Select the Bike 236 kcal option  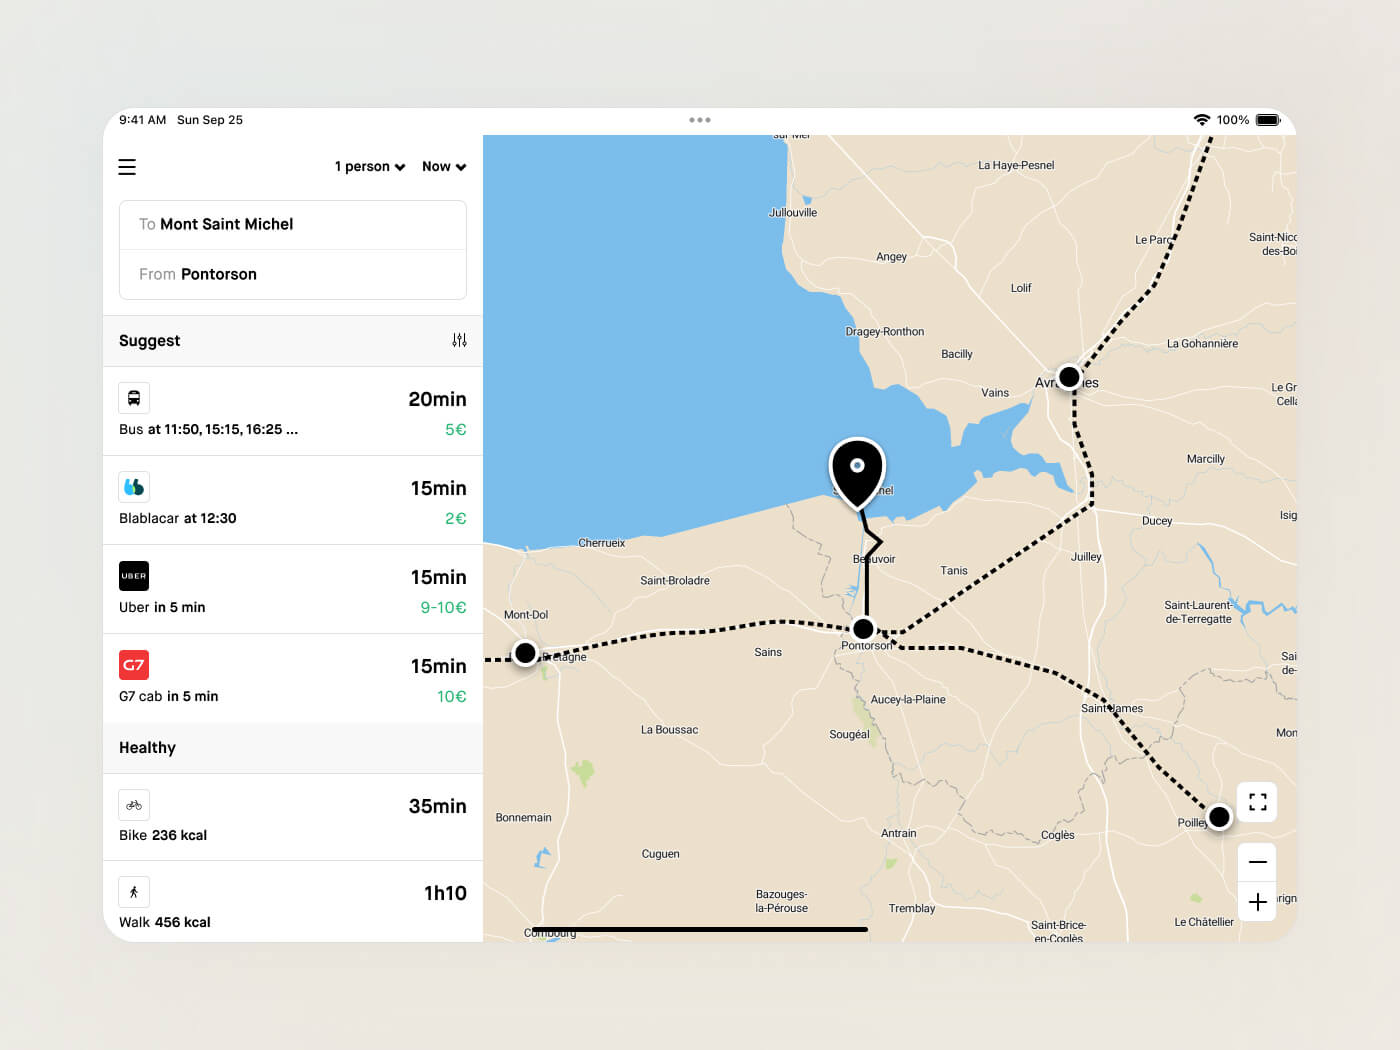click(x=293, y=817)
